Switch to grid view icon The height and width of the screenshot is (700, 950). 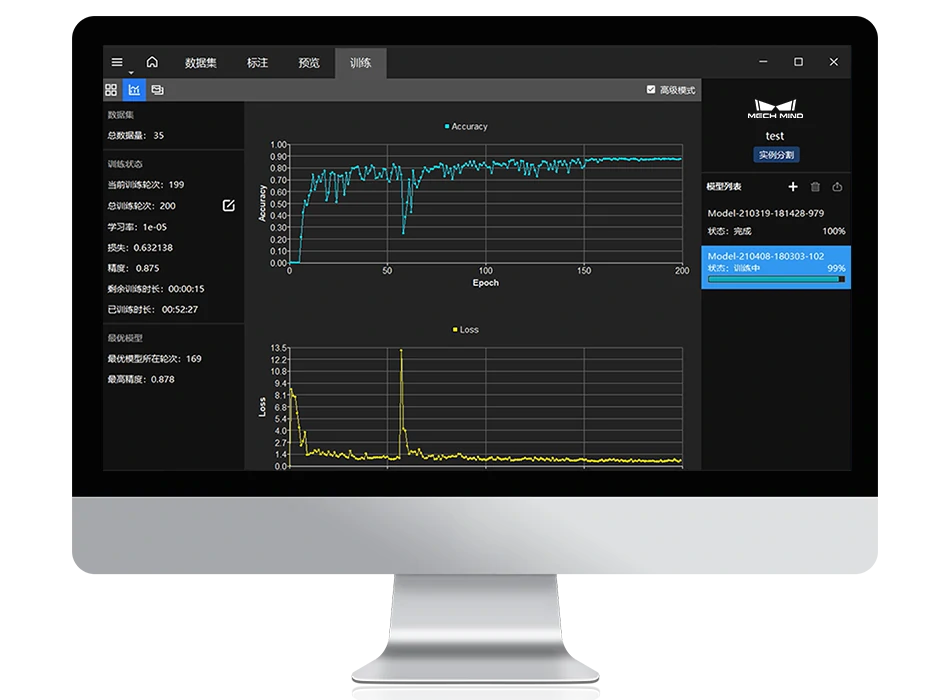pyautogui.click(x=111, y=90)
